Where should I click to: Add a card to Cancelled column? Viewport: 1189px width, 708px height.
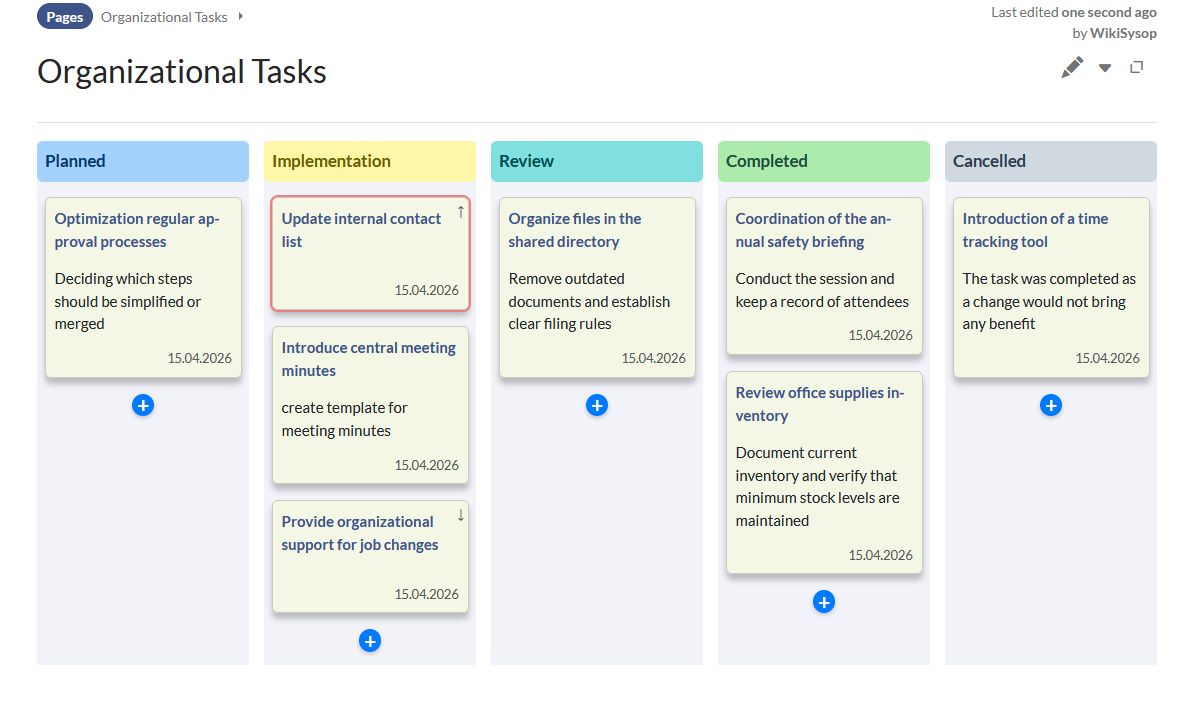pyautogui.click(x=1051, y=405)
